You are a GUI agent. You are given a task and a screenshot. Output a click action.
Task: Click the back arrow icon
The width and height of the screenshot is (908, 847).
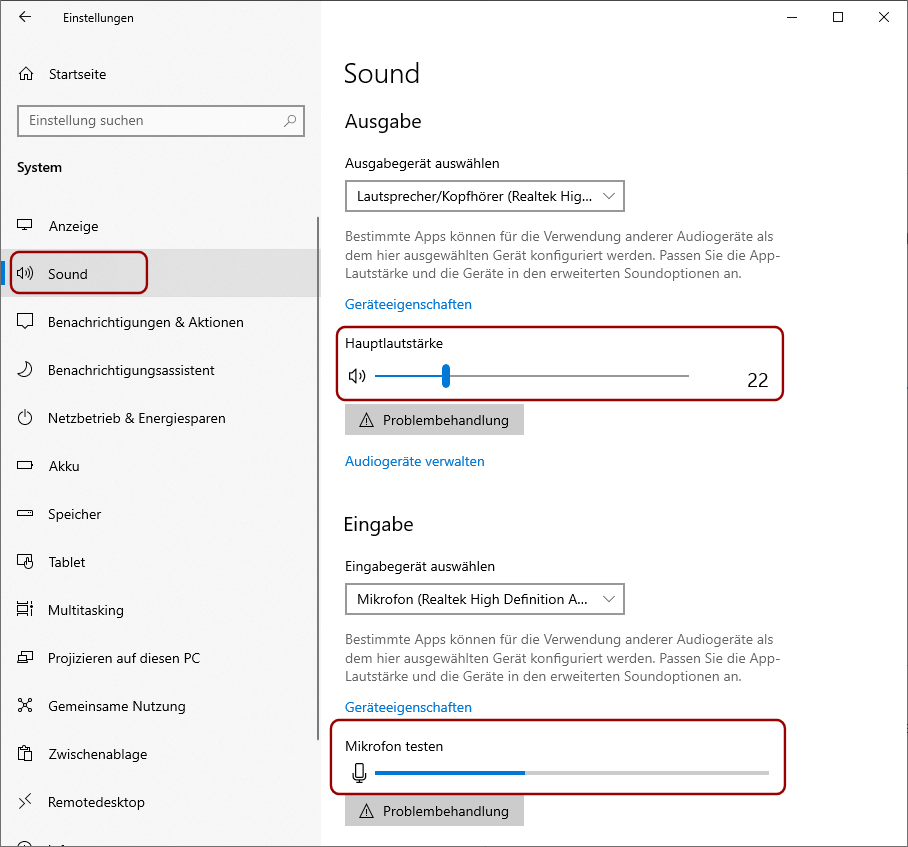[x=25, y=17]
